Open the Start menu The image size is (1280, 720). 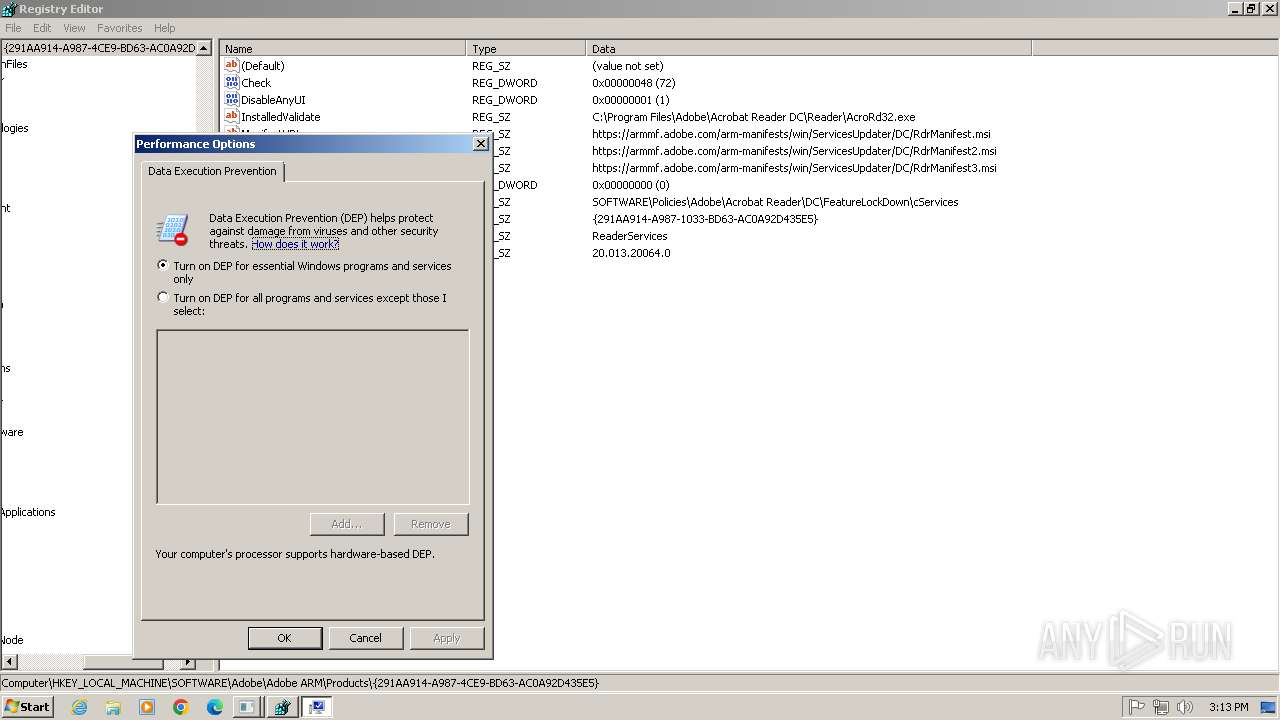(x=27, y=707)
